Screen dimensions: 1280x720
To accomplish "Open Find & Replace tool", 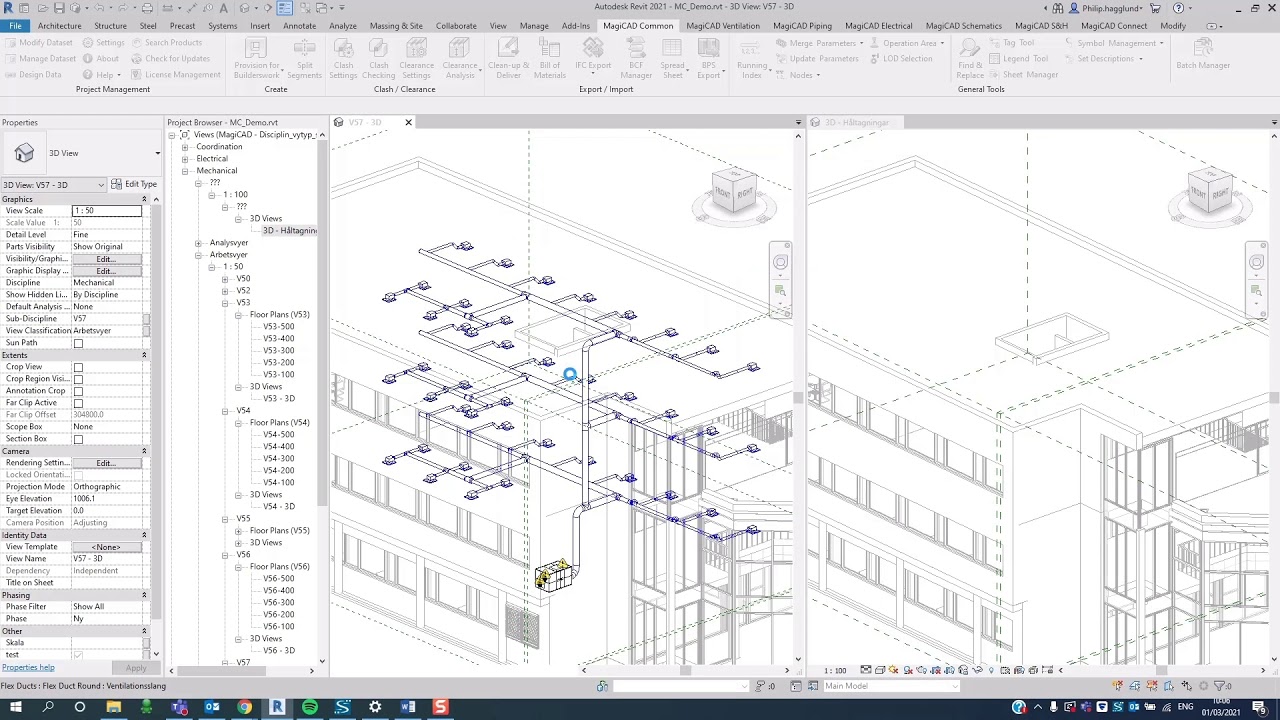I will [969, 58].
